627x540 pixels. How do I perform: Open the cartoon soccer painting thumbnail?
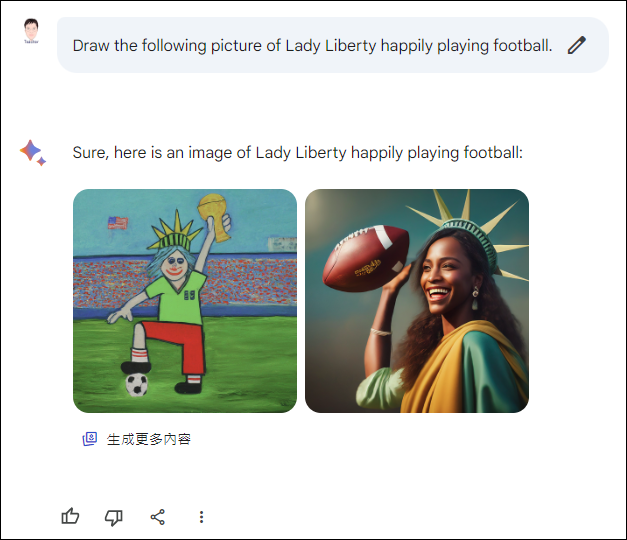(185, 301)
